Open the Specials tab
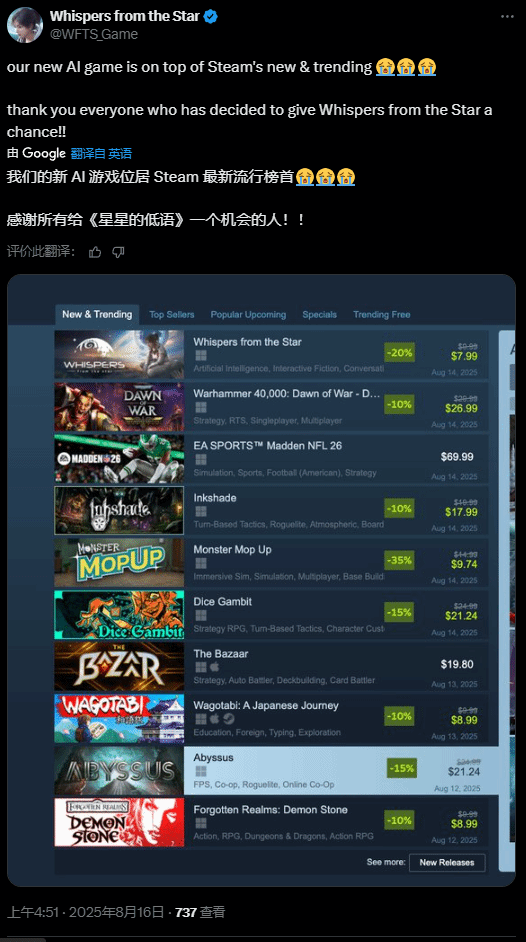Image resolution: width=526 pixels, height=942 pixels. click(x=319, y=314)
